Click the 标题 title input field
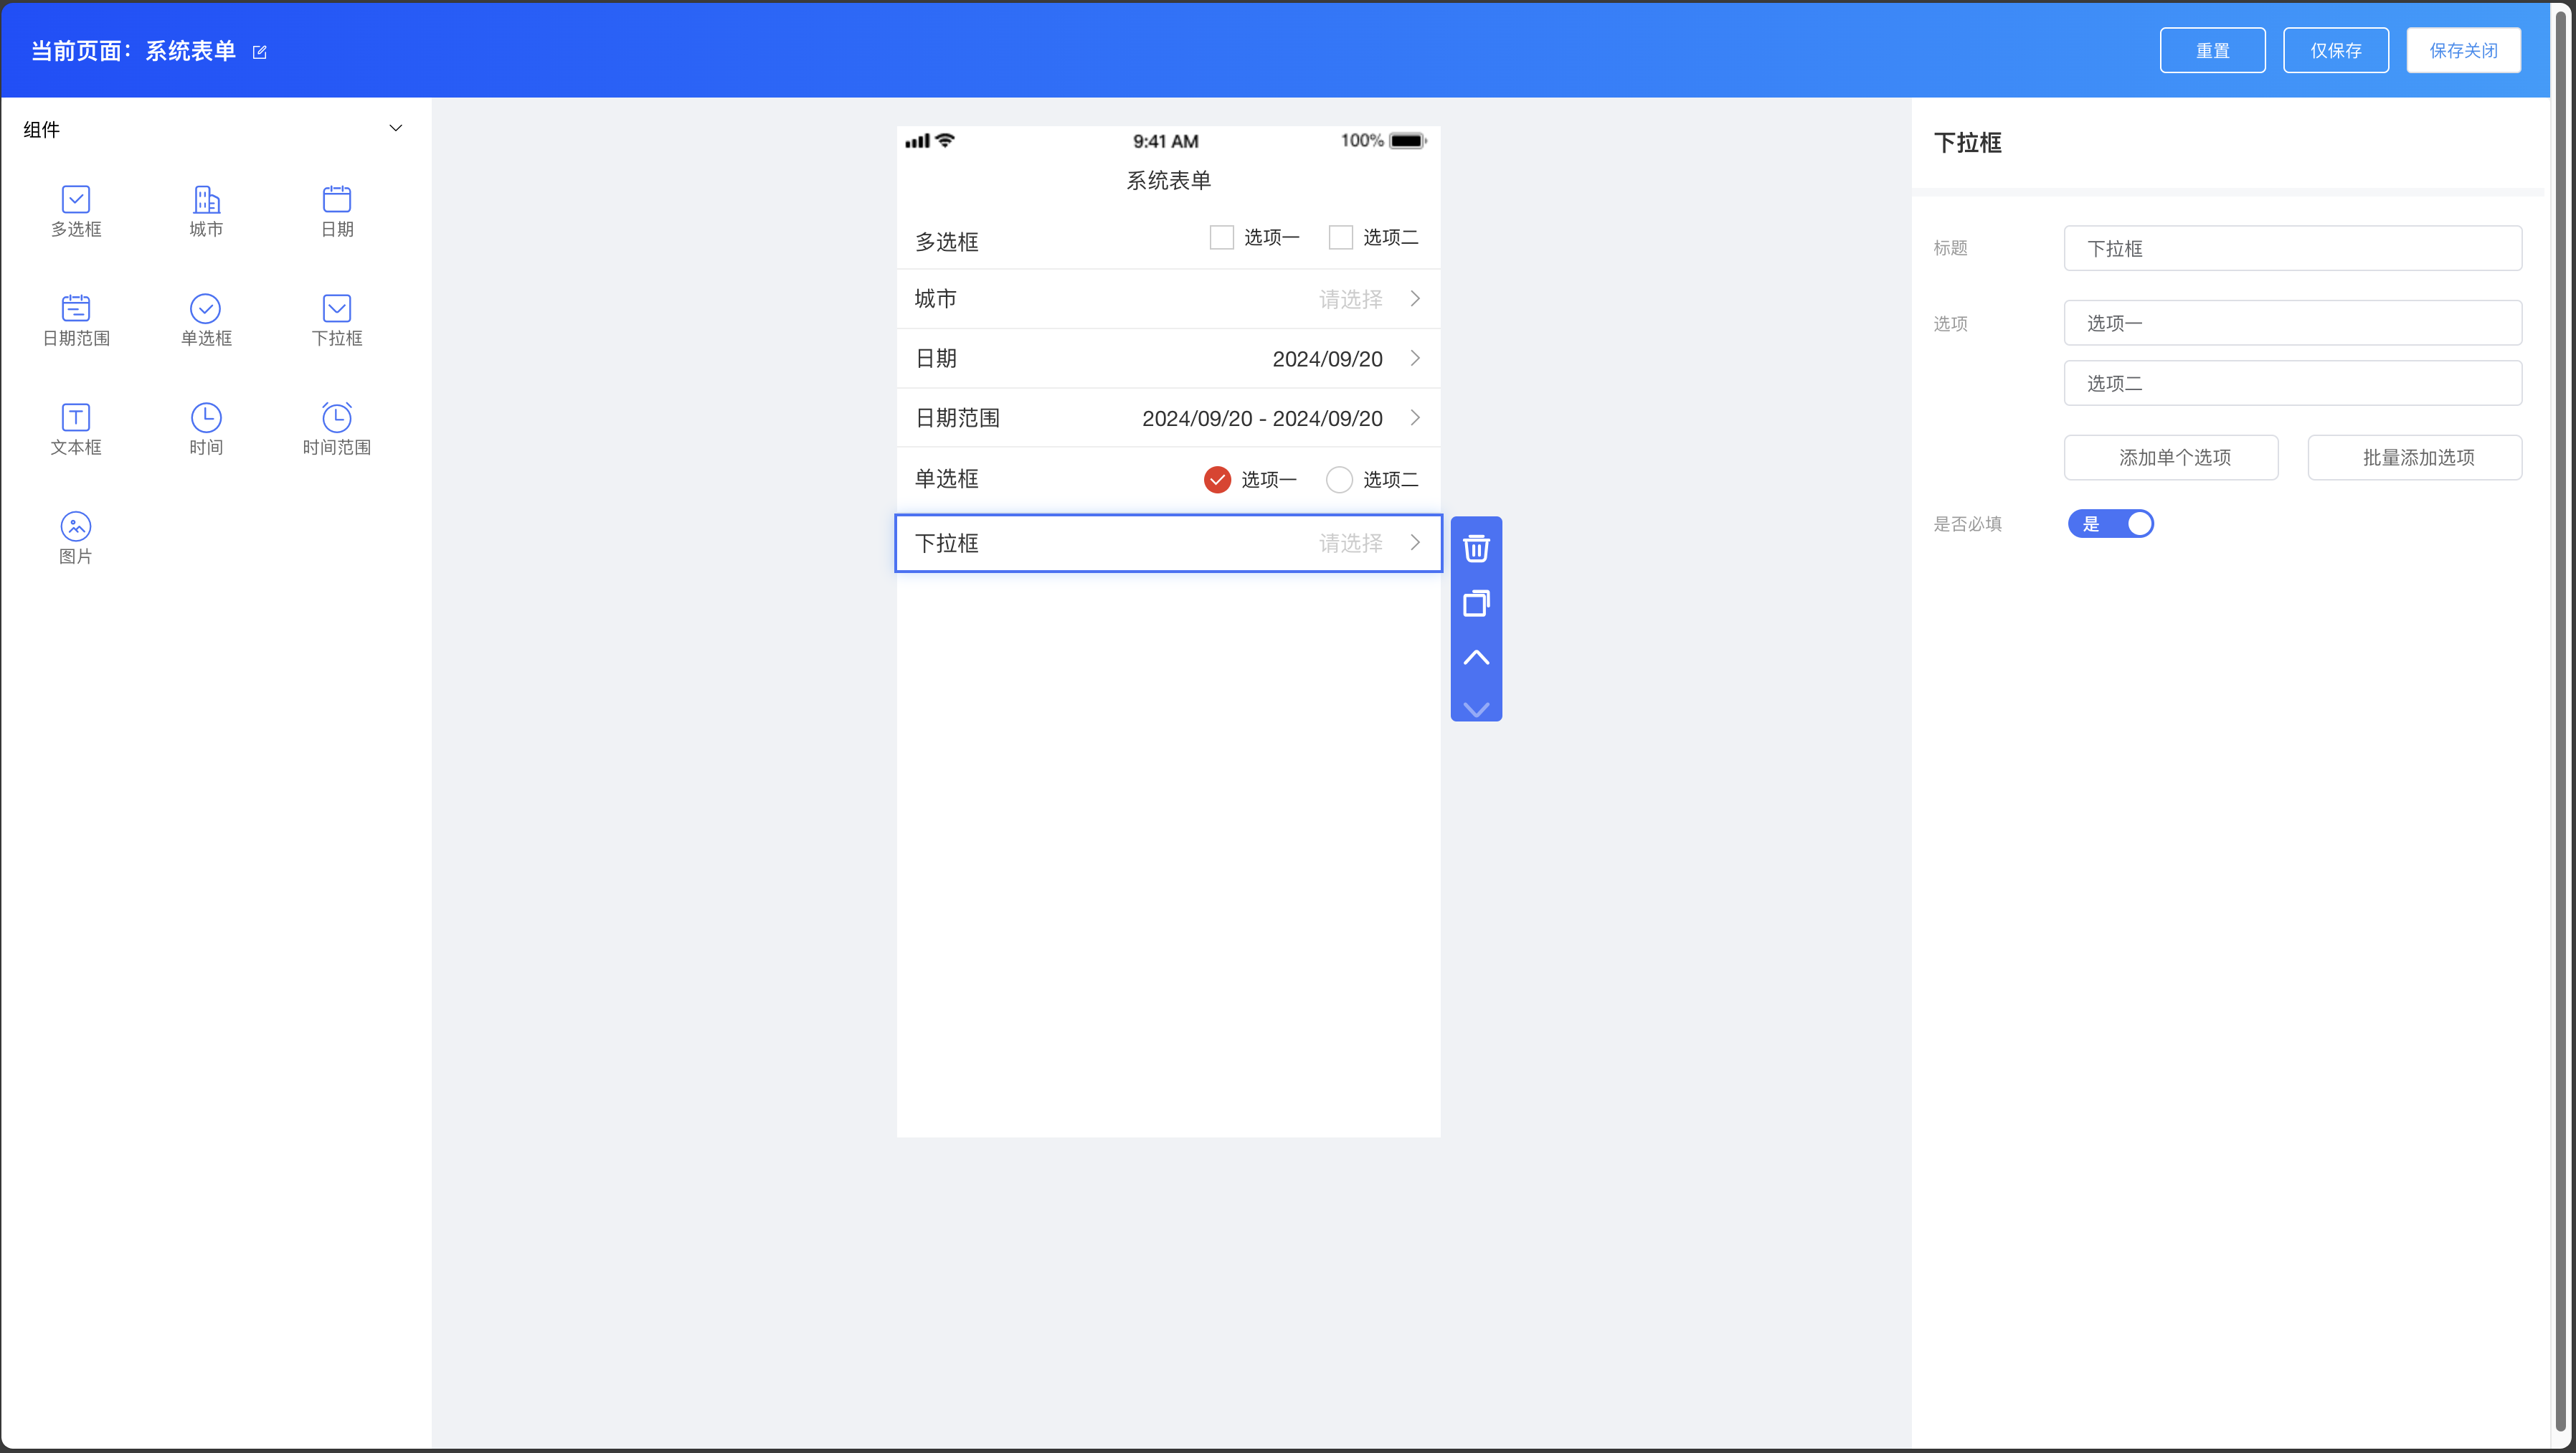2576x1453 pixels. coord(2292,248)
